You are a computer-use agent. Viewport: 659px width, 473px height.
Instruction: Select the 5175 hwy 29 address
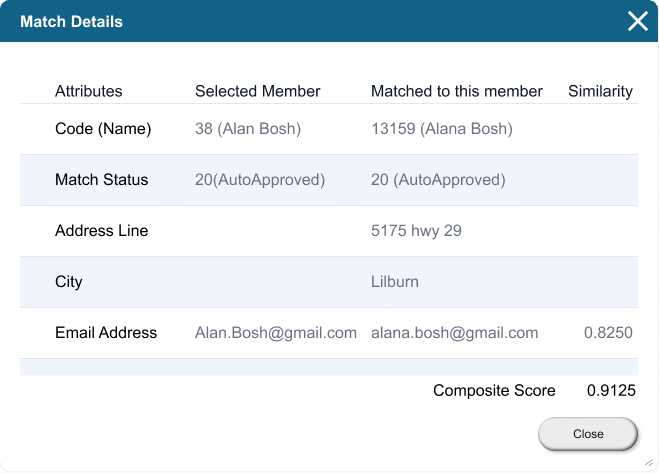point(416,231)
